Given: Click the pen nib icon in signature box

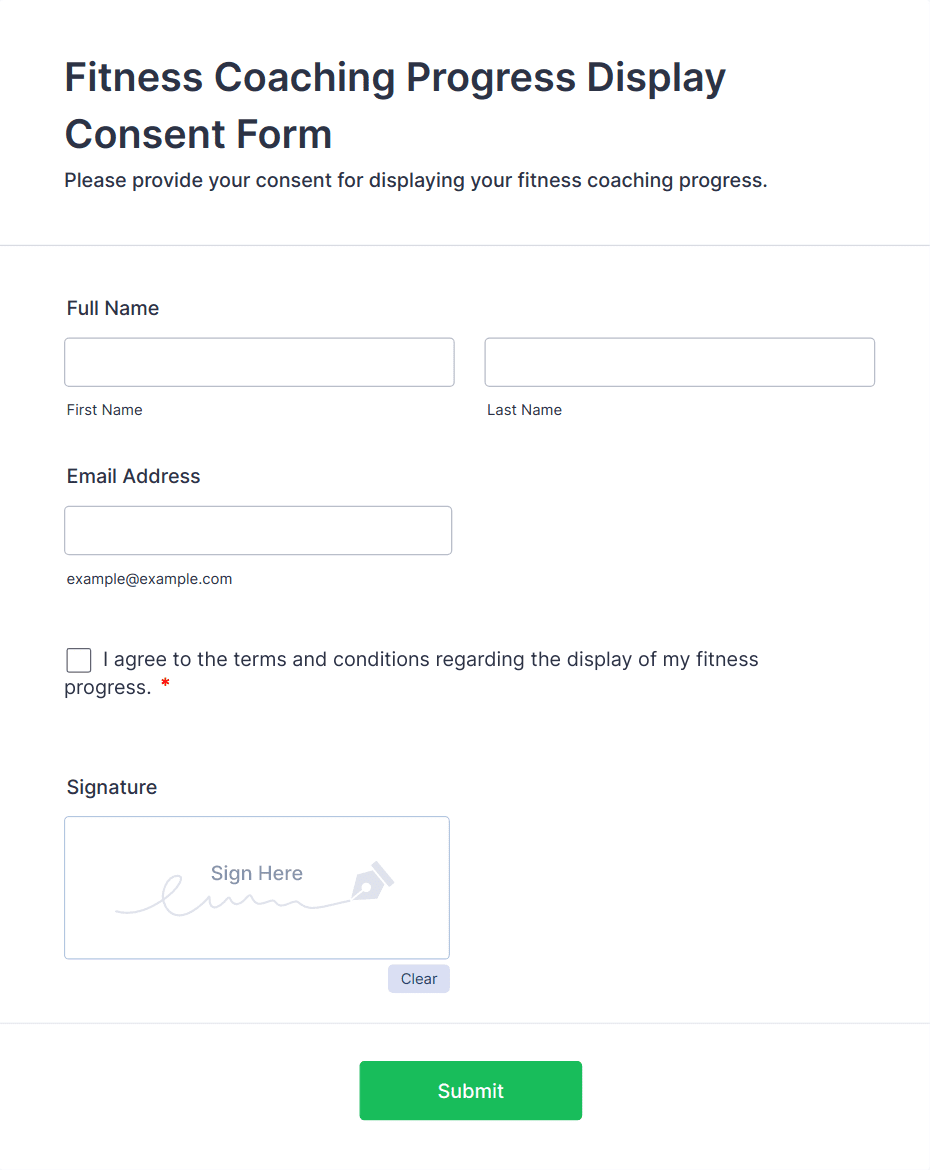Looking at the screenshot, I should coord(372,880).
